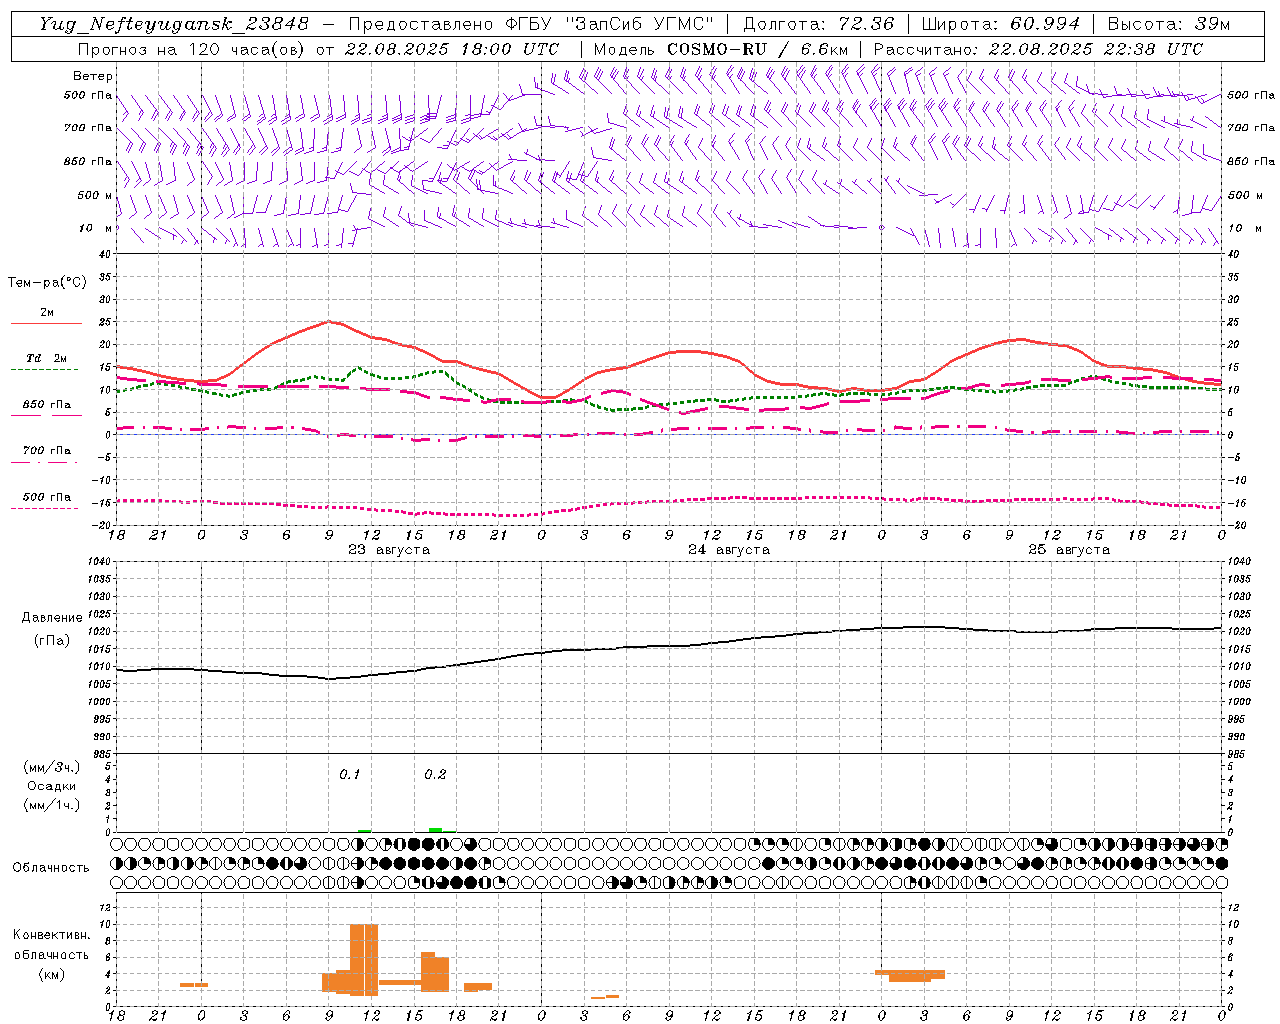Click the (мм/3ч.) precipitation unit label

pos(51,767)
